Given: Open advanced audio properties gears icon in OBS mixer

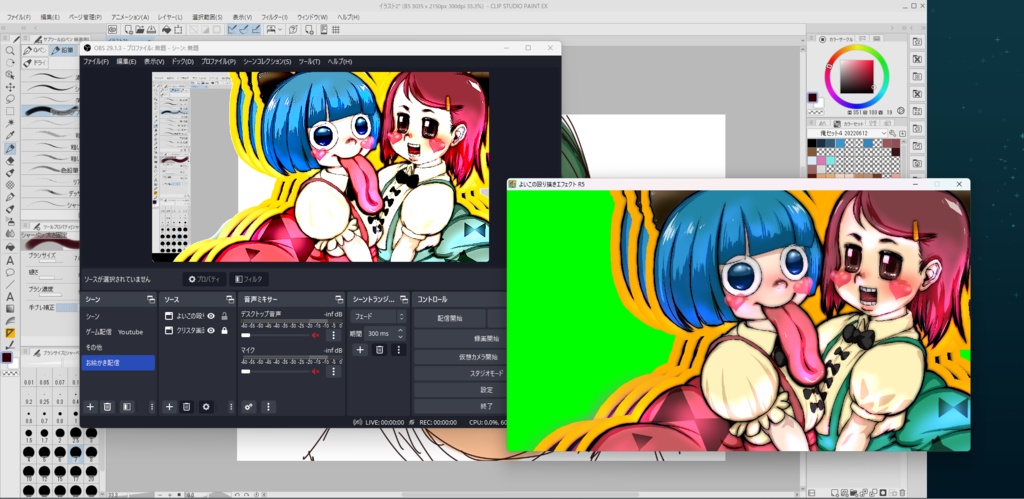Looking at the screenshot, I should (x=249, y=407).
